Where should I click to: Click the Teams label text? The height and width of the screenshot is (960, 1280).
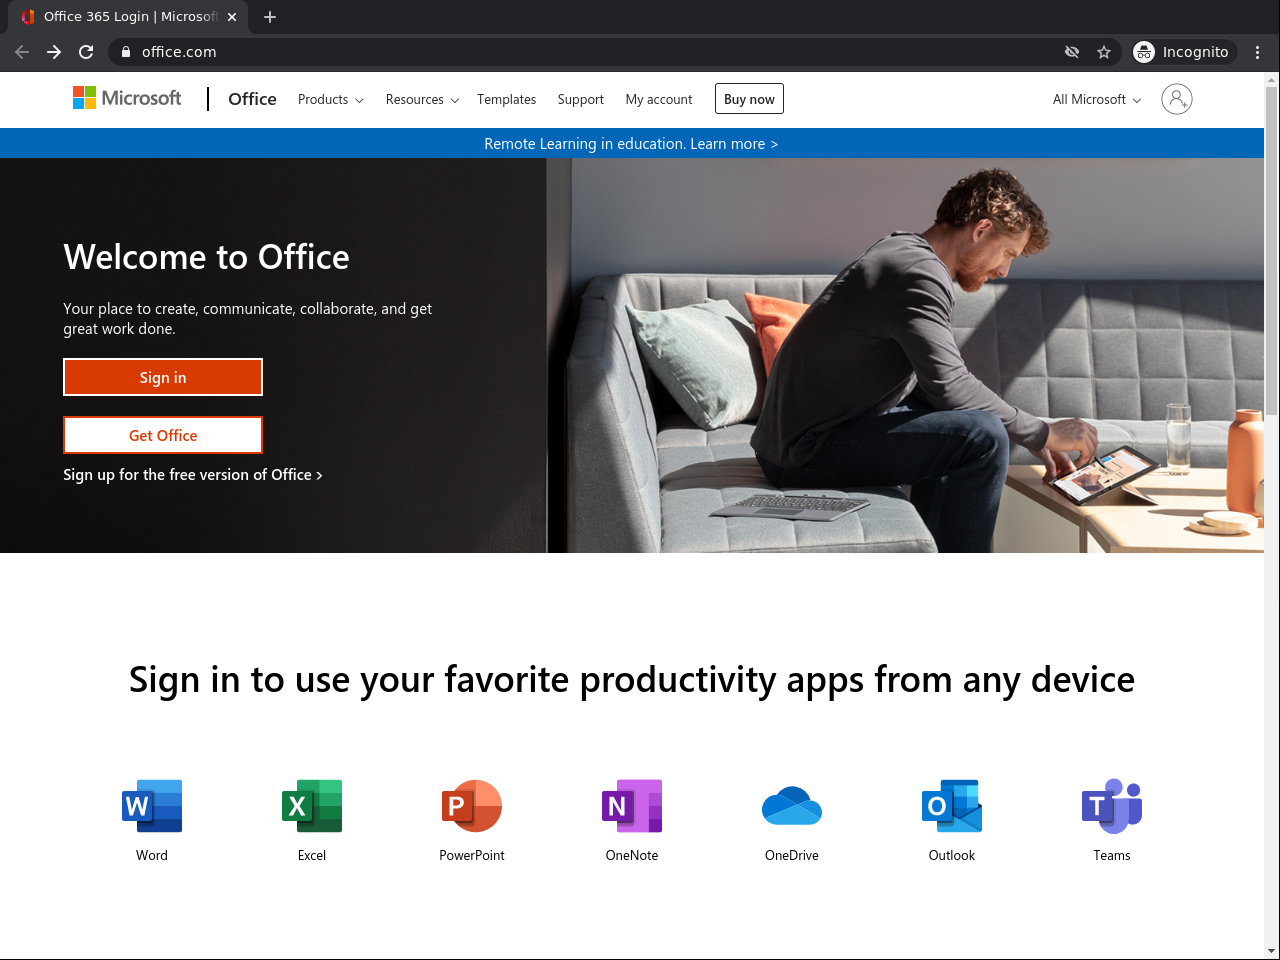(x=1112, y=855)
